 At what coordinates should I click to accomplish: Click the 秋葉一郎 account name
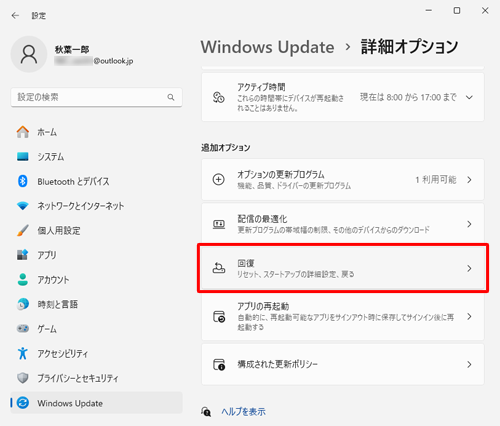click(x=72, y=49)
